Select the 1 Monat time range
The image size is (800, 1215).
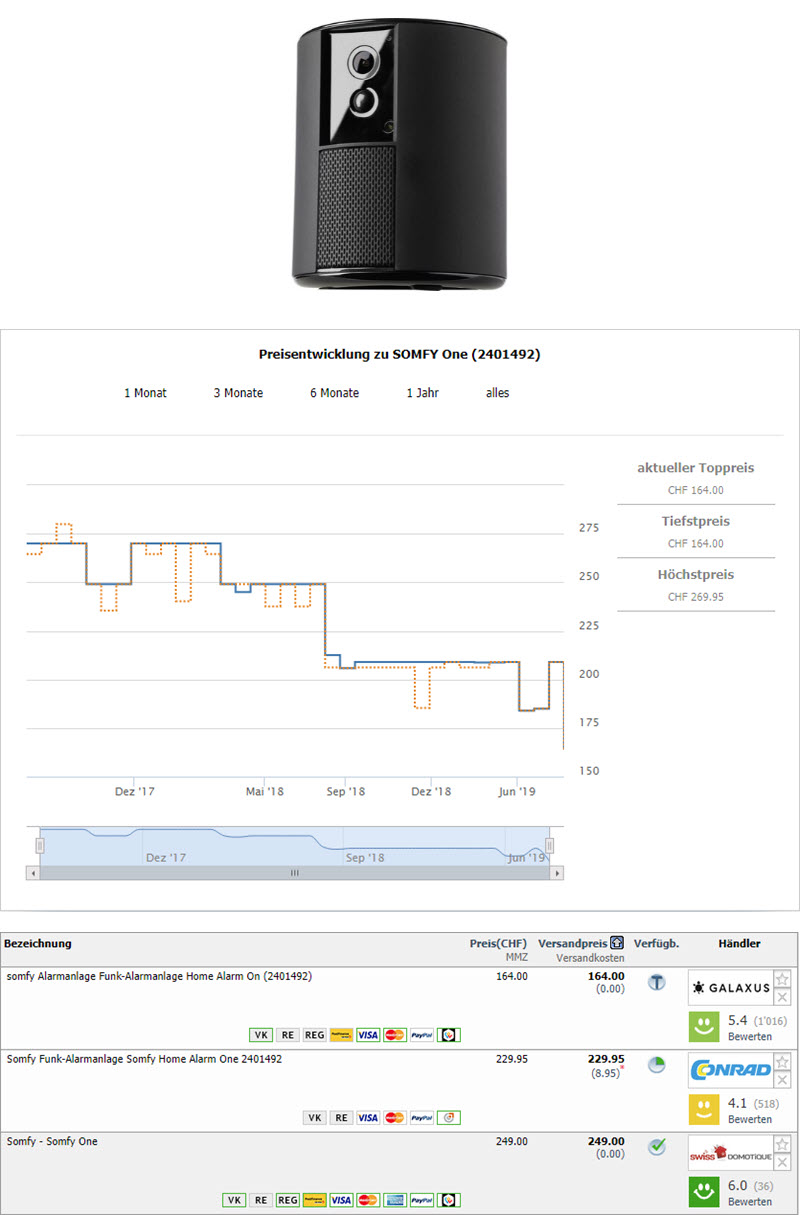coord(145,393)
